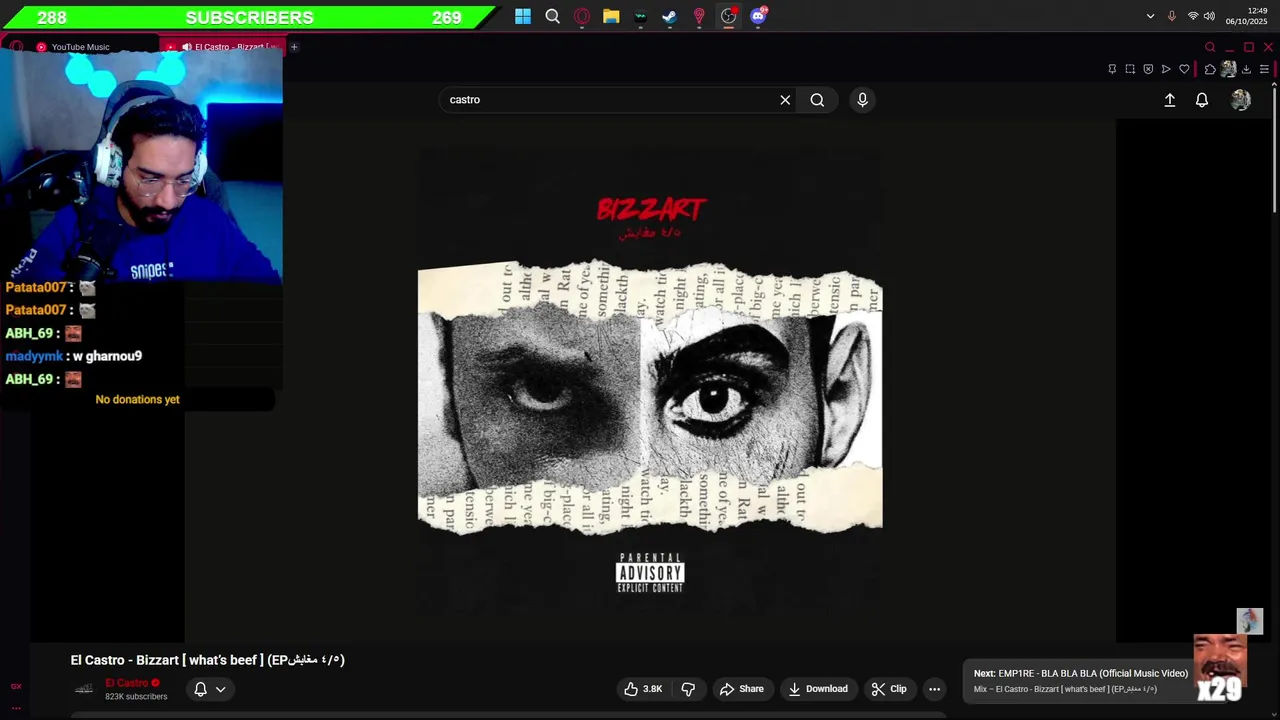Open the volume speaker tray icon
The height and width of the screenshot is (720, 1280).
1209,16
